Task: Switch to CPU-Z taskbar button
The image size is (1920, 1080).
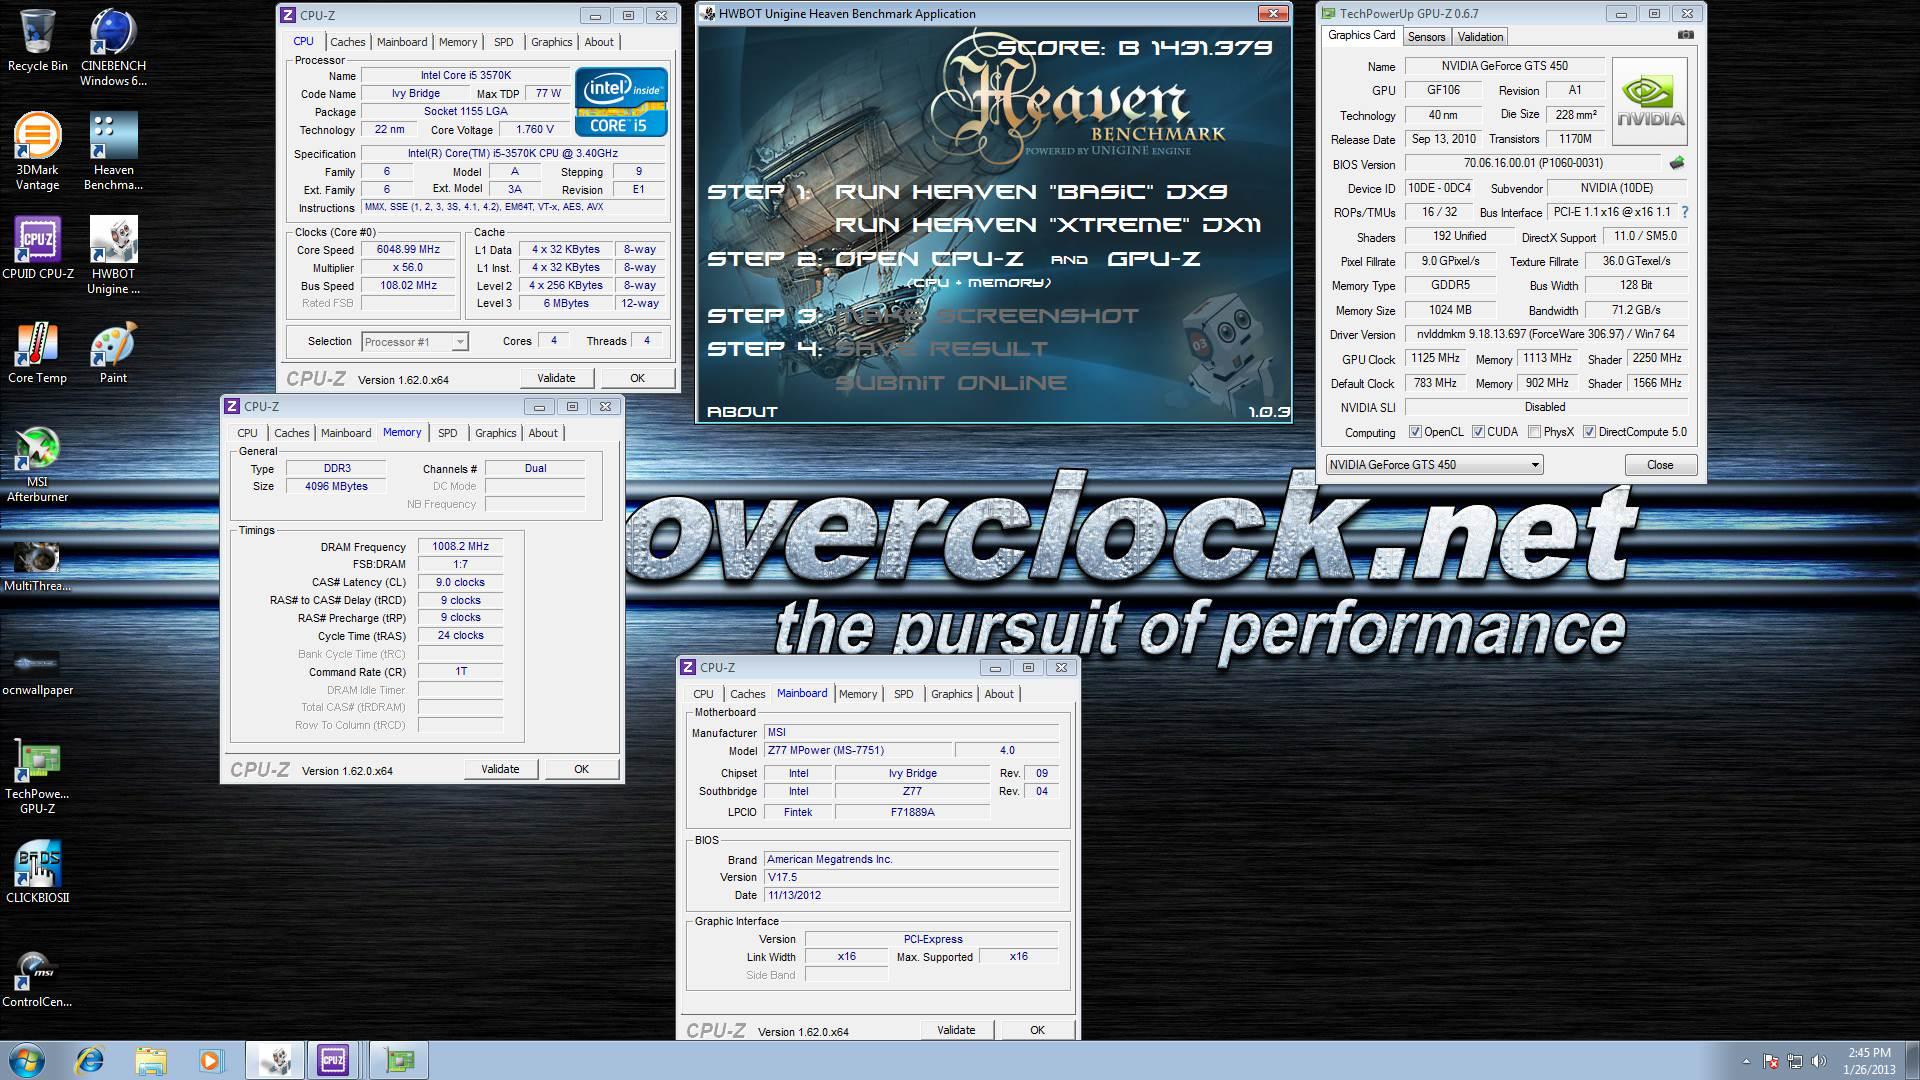Action: point(334,1060)
